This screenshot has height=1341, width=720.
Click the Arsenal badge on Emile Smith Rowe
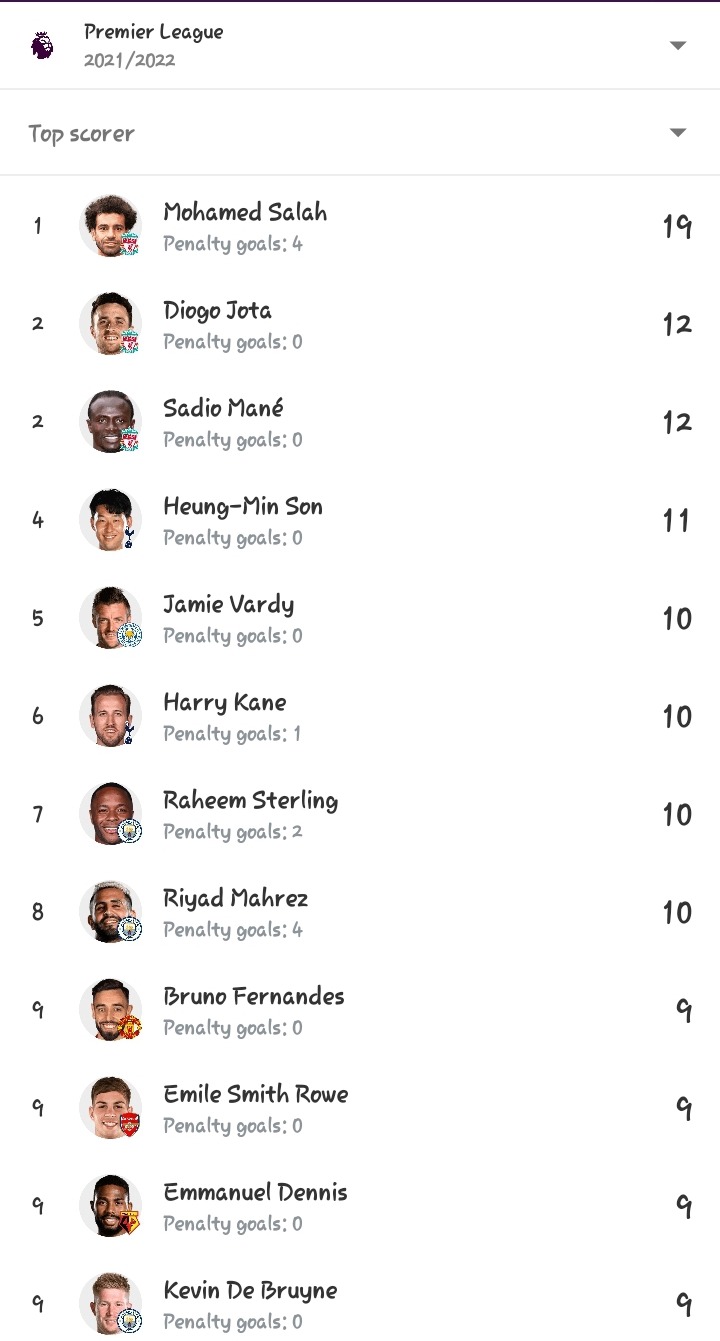click(x=130, y=1124)
